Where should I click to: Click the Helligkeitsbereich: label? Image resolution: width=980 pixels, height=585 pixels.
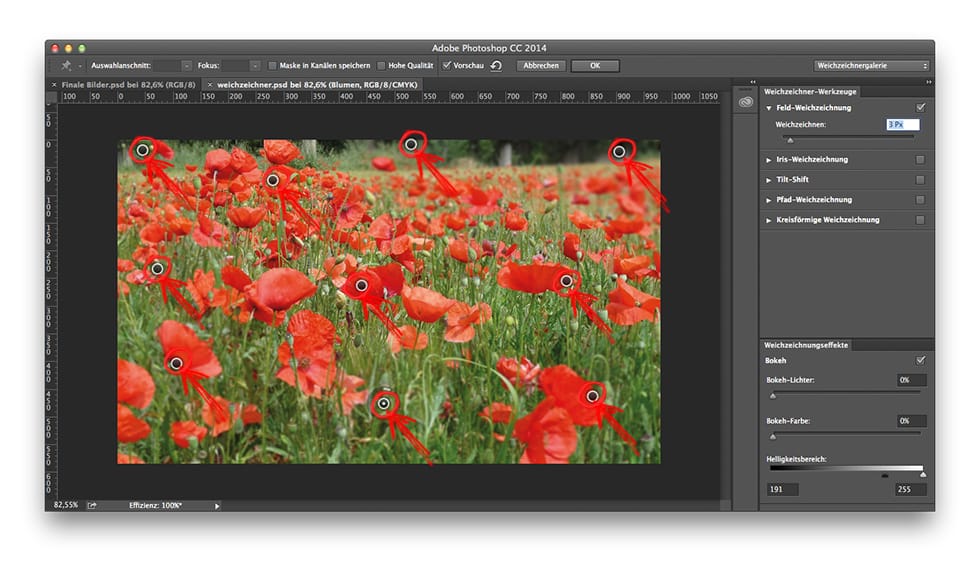pyautogui.click(x=796, y=459)
